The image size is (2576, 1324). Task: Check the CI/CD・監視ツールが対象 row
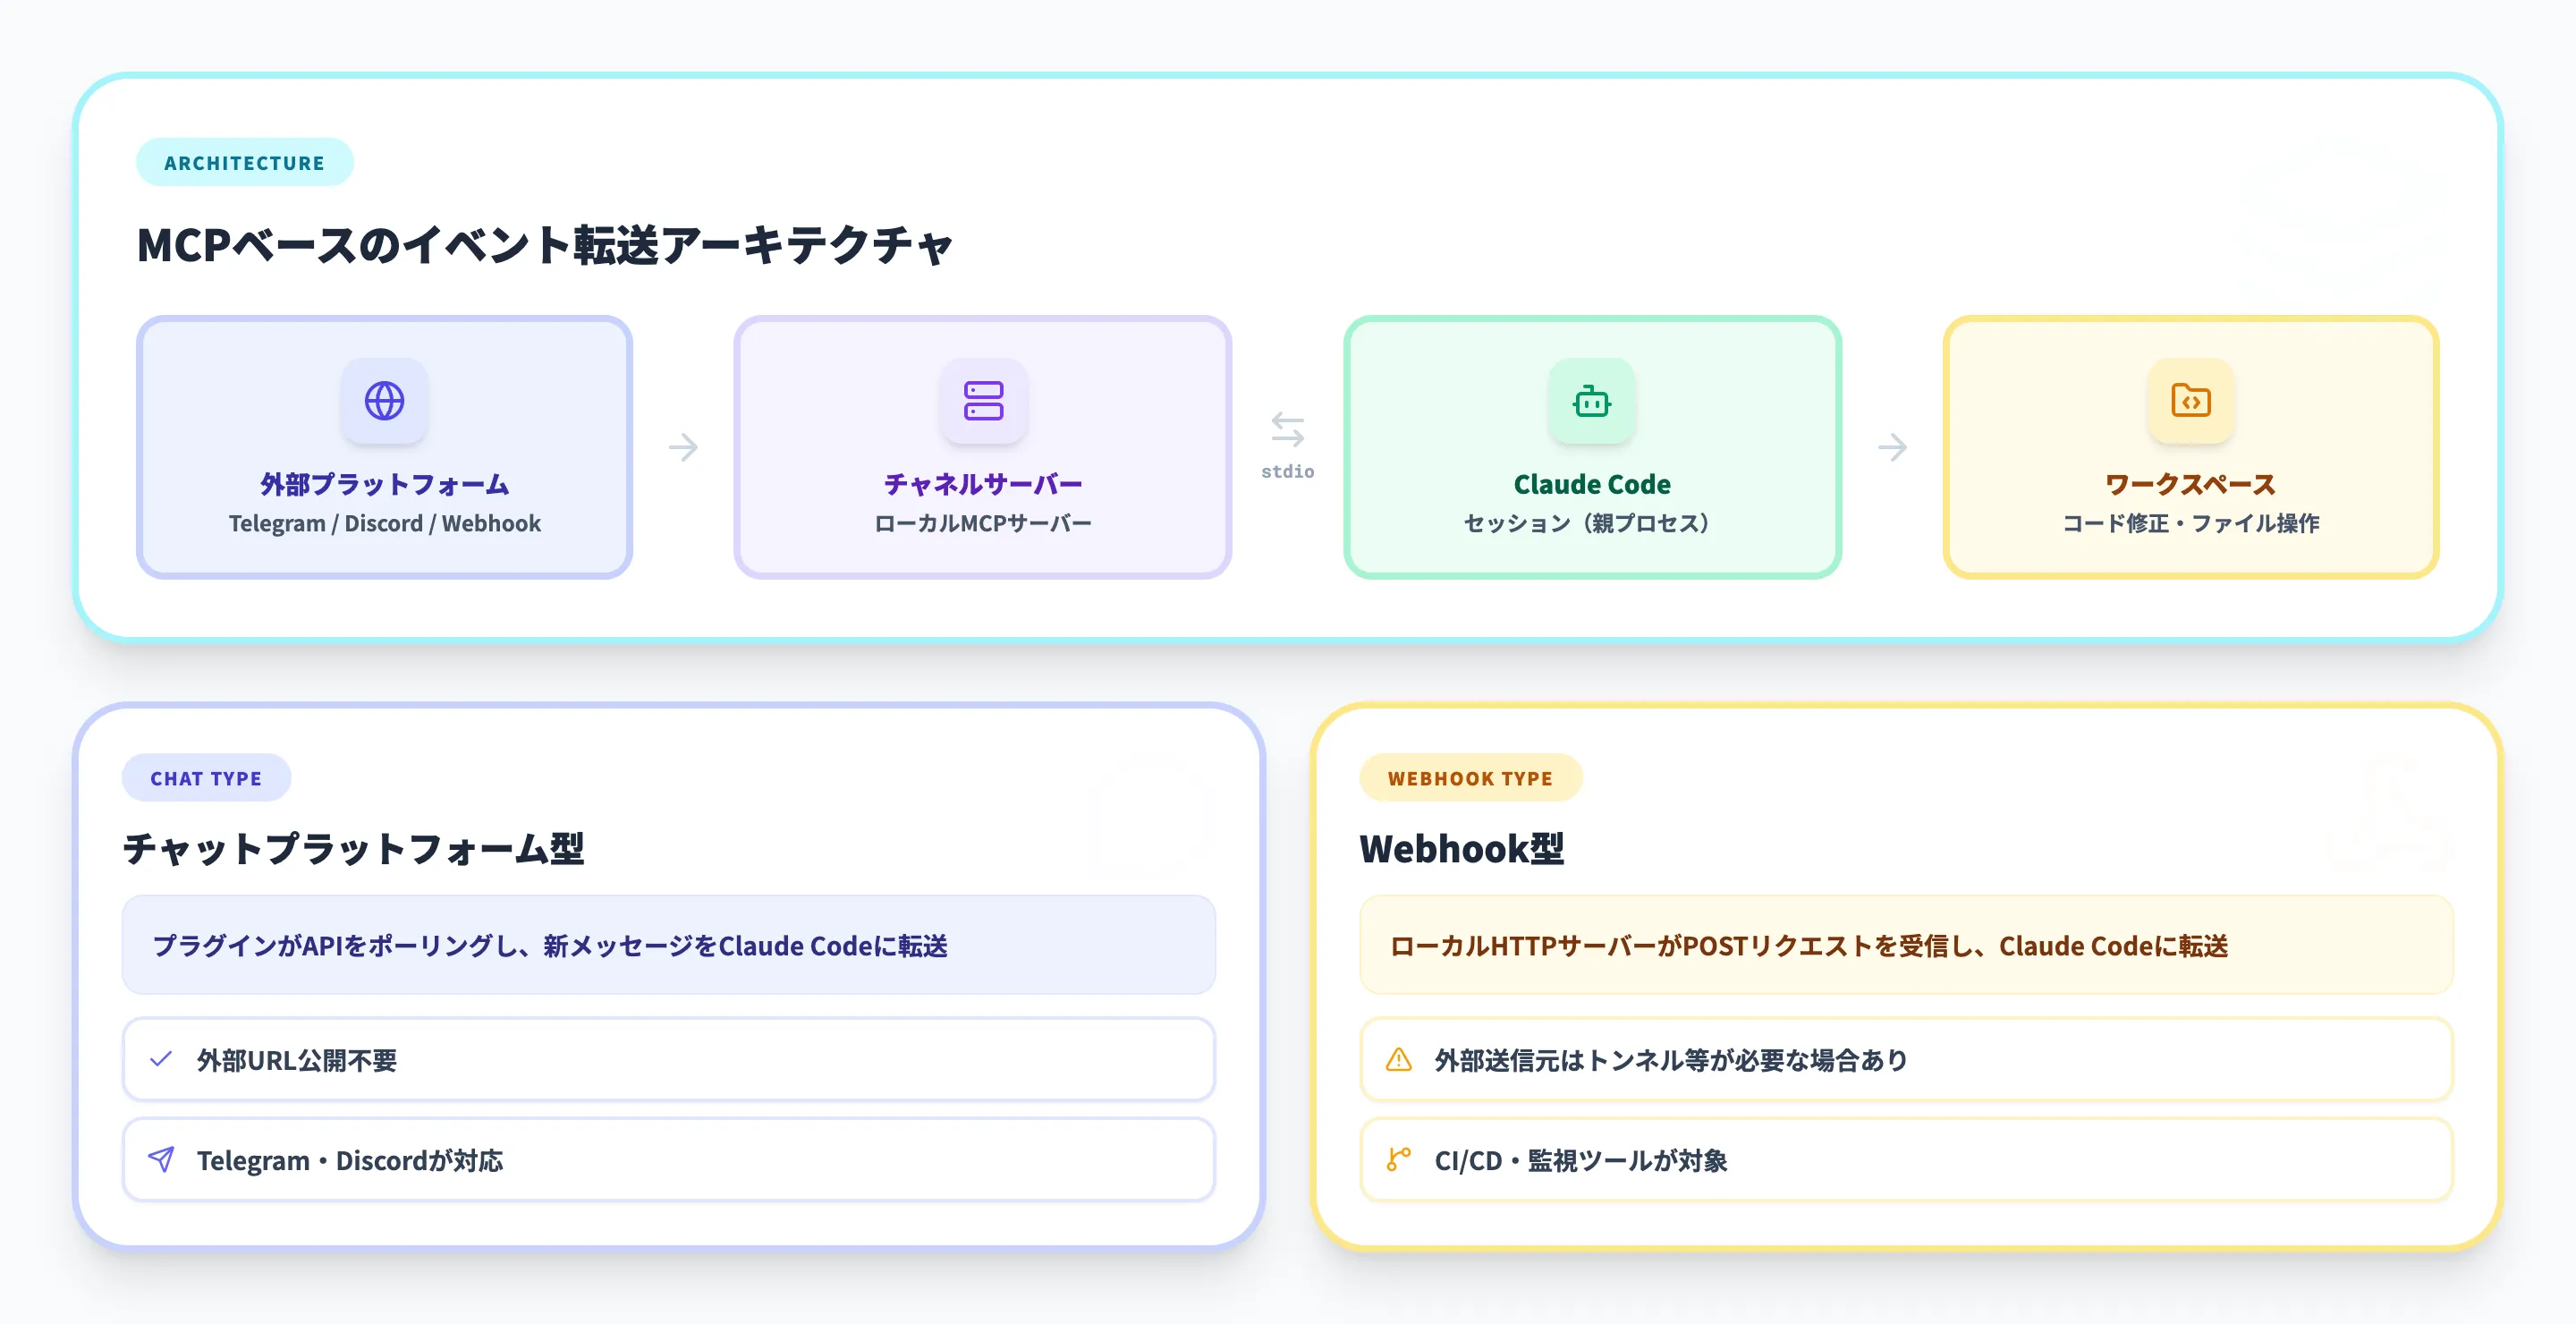[x=1905, y=1159]
